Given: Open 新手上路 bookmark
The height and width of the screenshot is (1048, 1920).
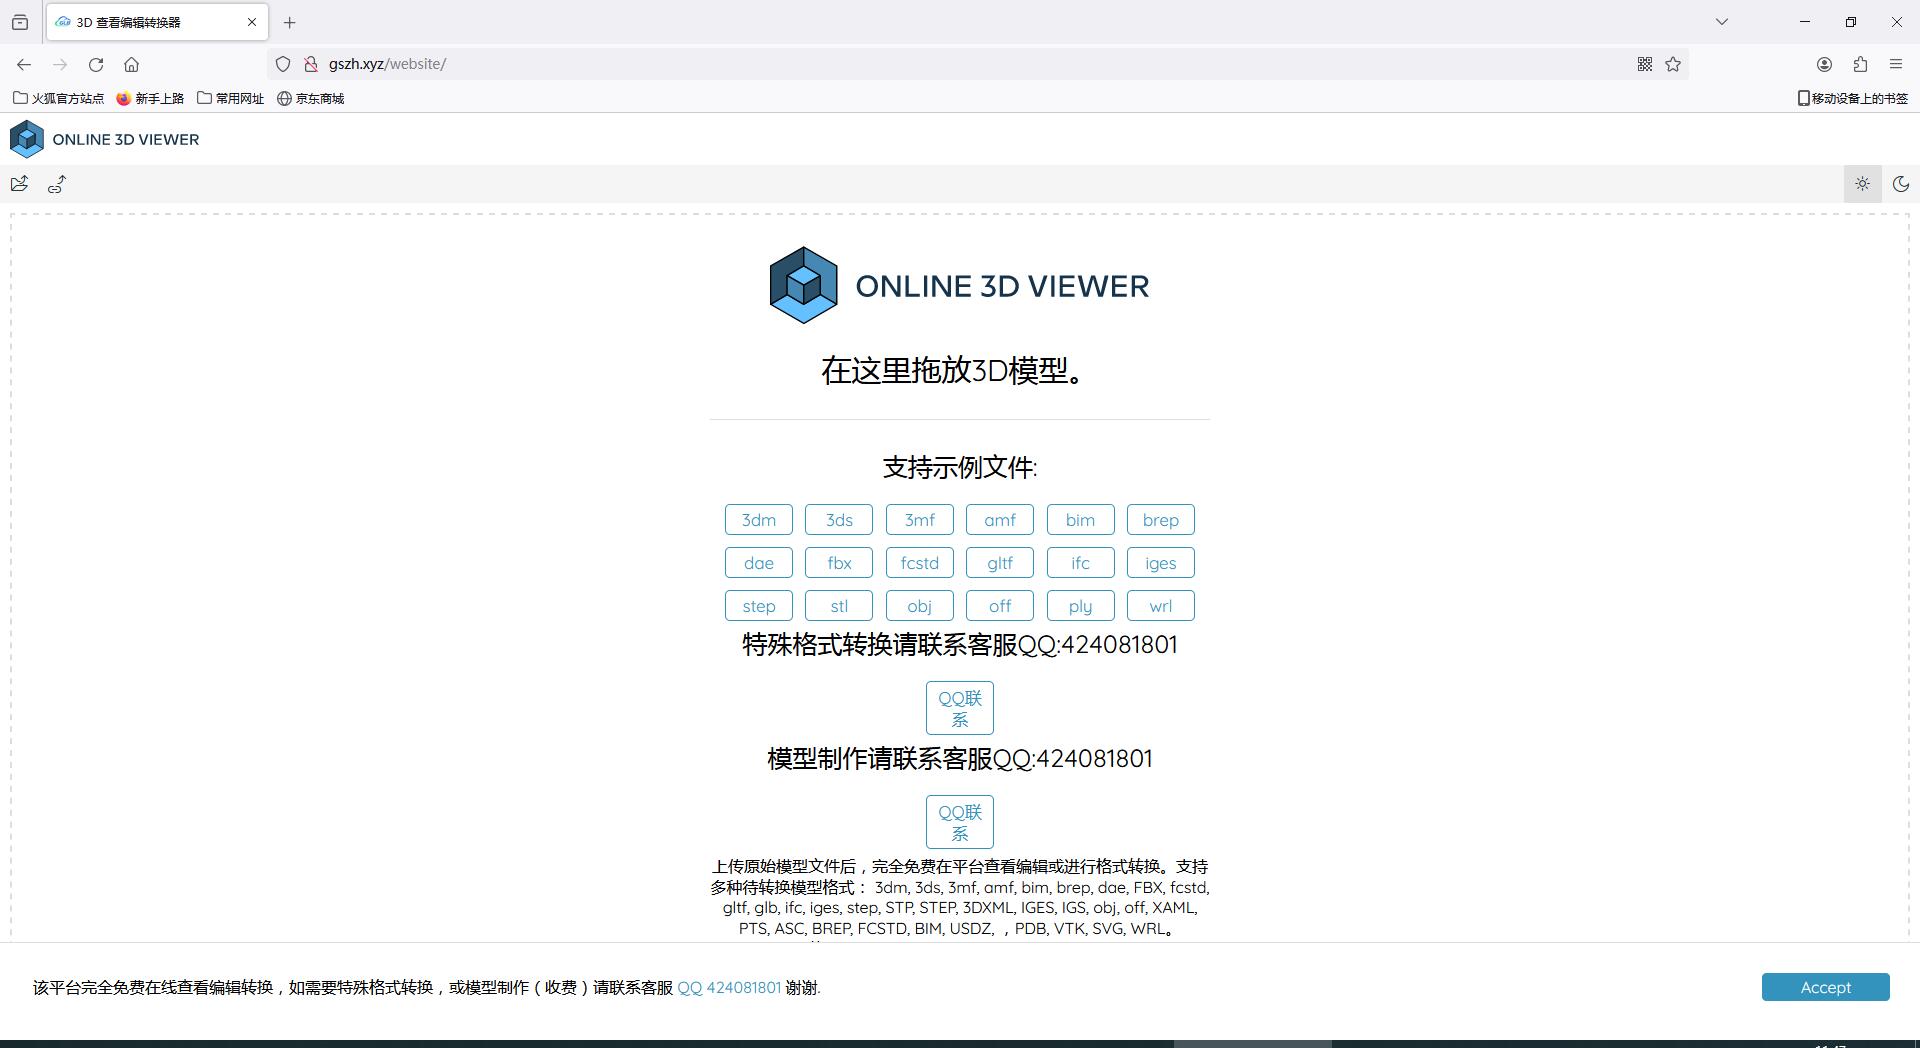Looking at the screenshot, I should click(x=150, y=98).
